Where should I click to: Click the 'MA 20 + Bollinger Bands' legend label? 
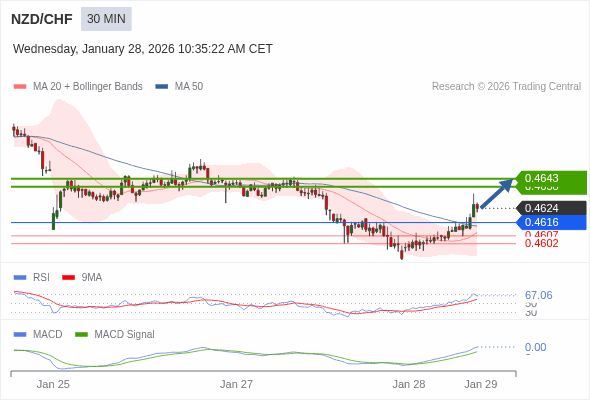[x=88, y=87]
